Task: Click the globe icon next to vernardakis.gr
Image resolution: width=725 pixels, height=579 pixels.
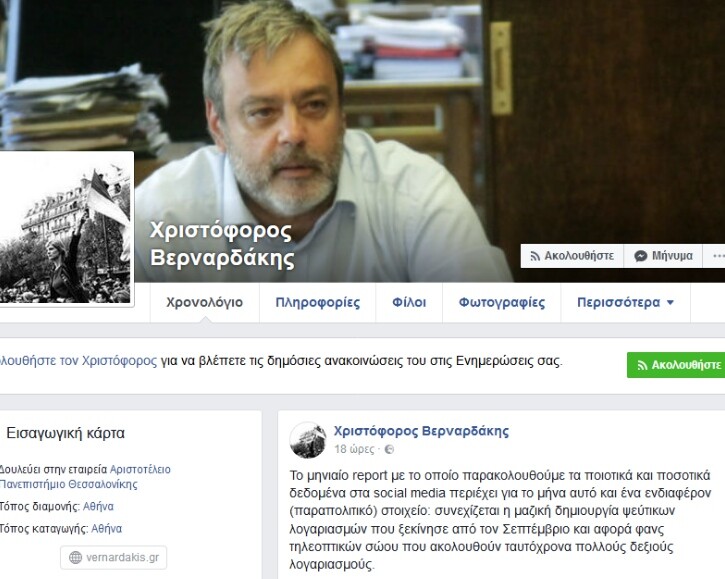Action: coord(75,558)
